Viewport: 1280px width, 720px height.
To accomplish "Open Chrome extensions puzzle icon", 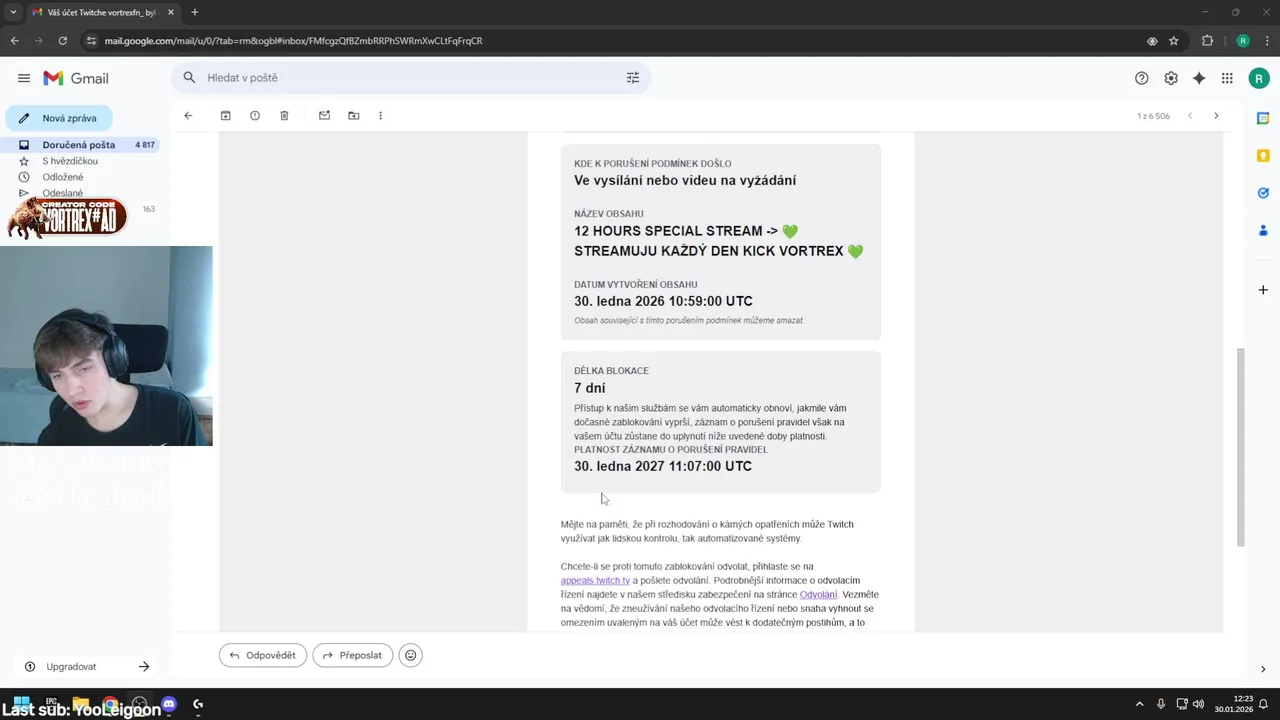I will pyautogui.click(x=1207, y=41).
